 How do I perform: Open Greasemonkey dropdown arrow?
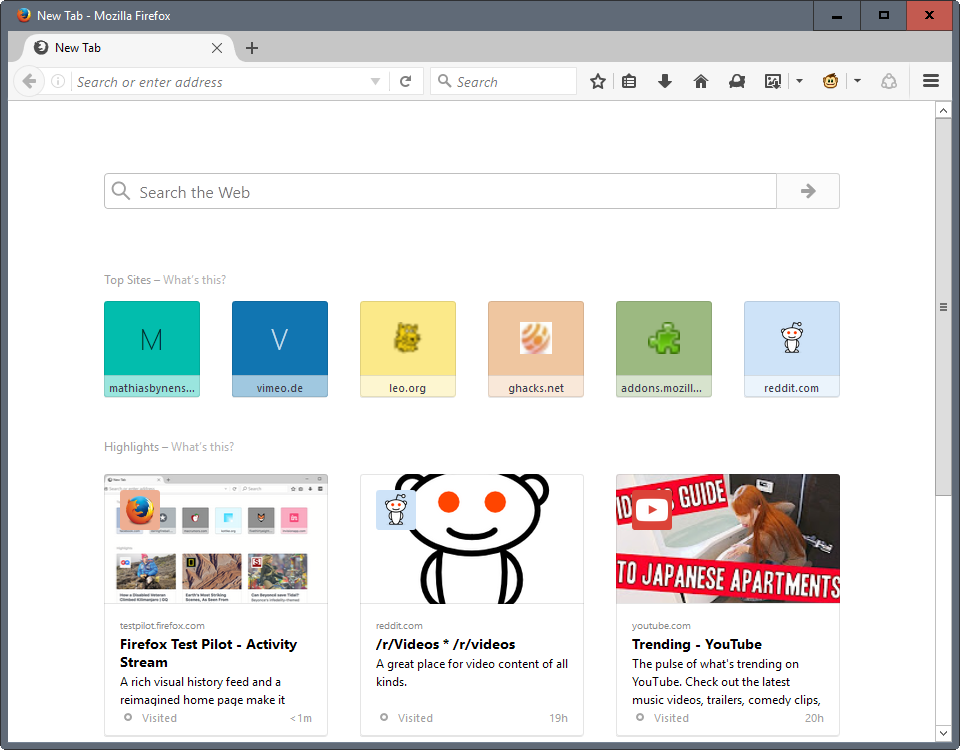pyautogui.click(x=858, y=81)
